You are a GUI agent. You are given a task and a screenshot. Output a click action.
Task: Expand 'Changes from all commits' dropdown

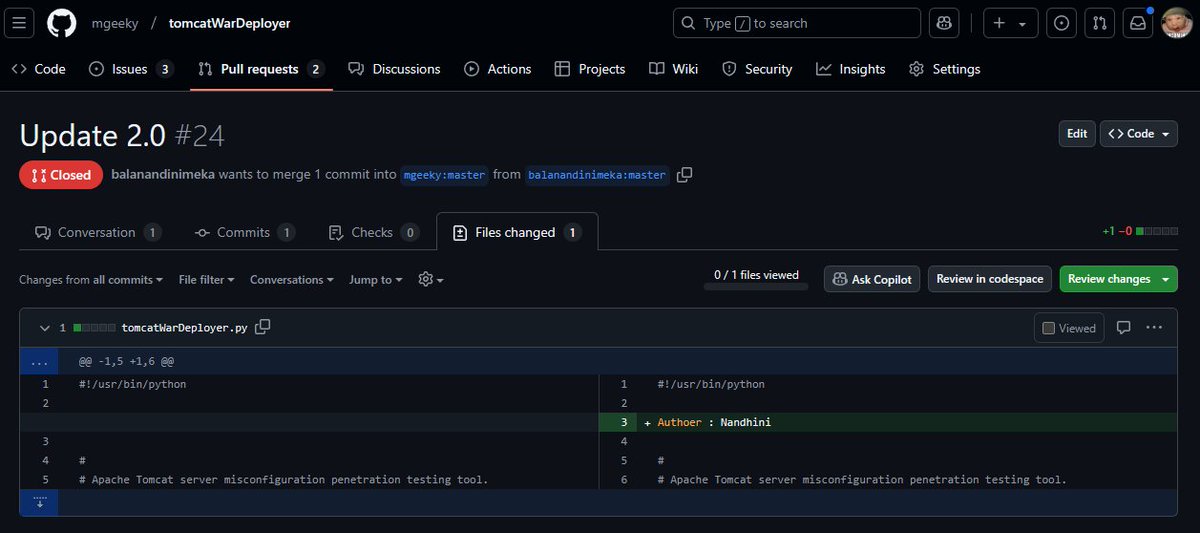tap(91, 280)
